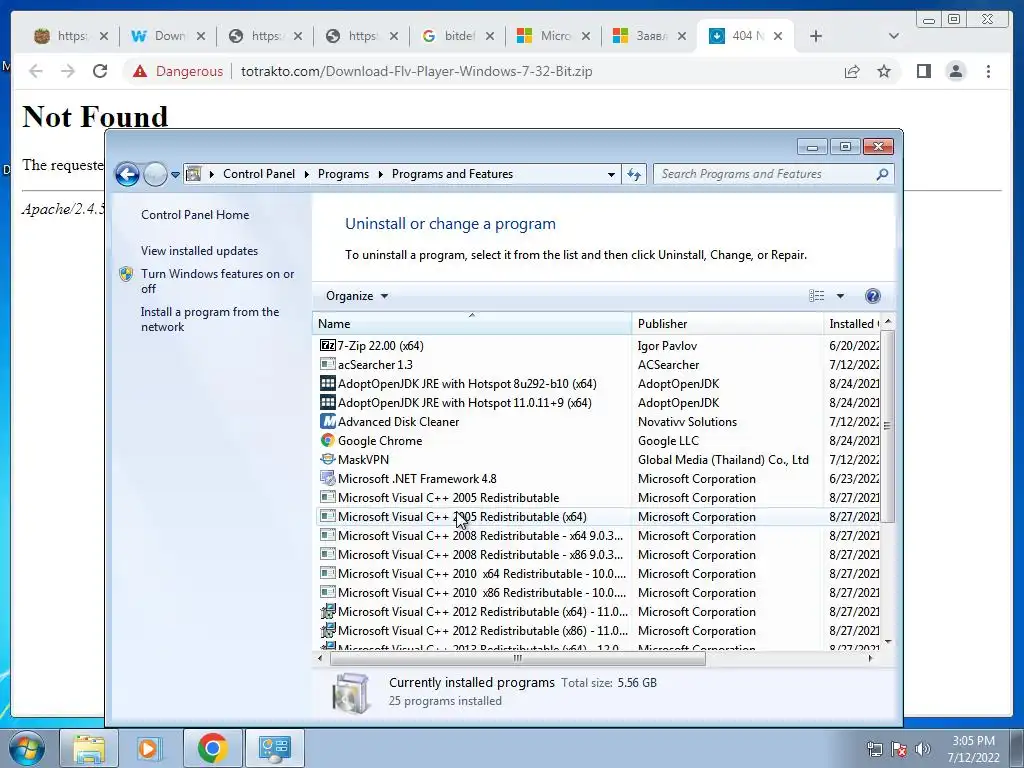
Task: Go back in Control Panel window
Action: coord(127,174)
